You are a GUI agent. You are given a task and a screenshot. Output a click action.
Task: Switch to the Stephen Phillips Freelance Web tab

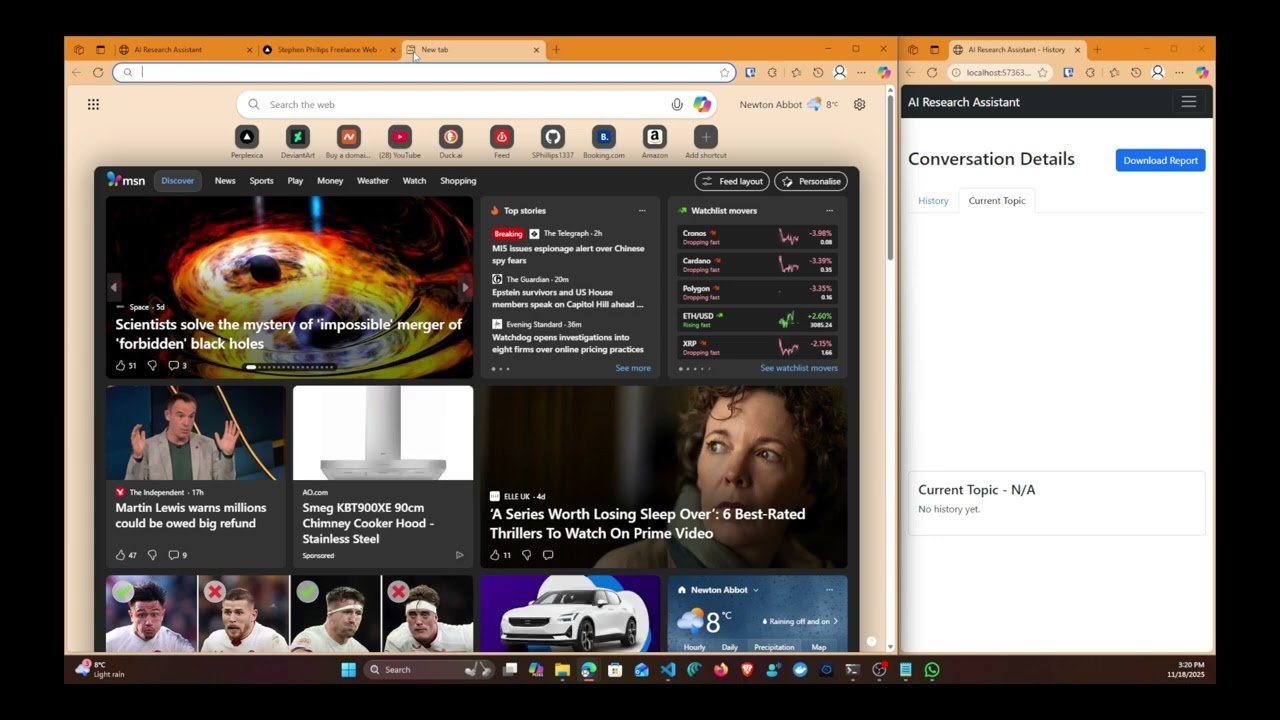330,49
